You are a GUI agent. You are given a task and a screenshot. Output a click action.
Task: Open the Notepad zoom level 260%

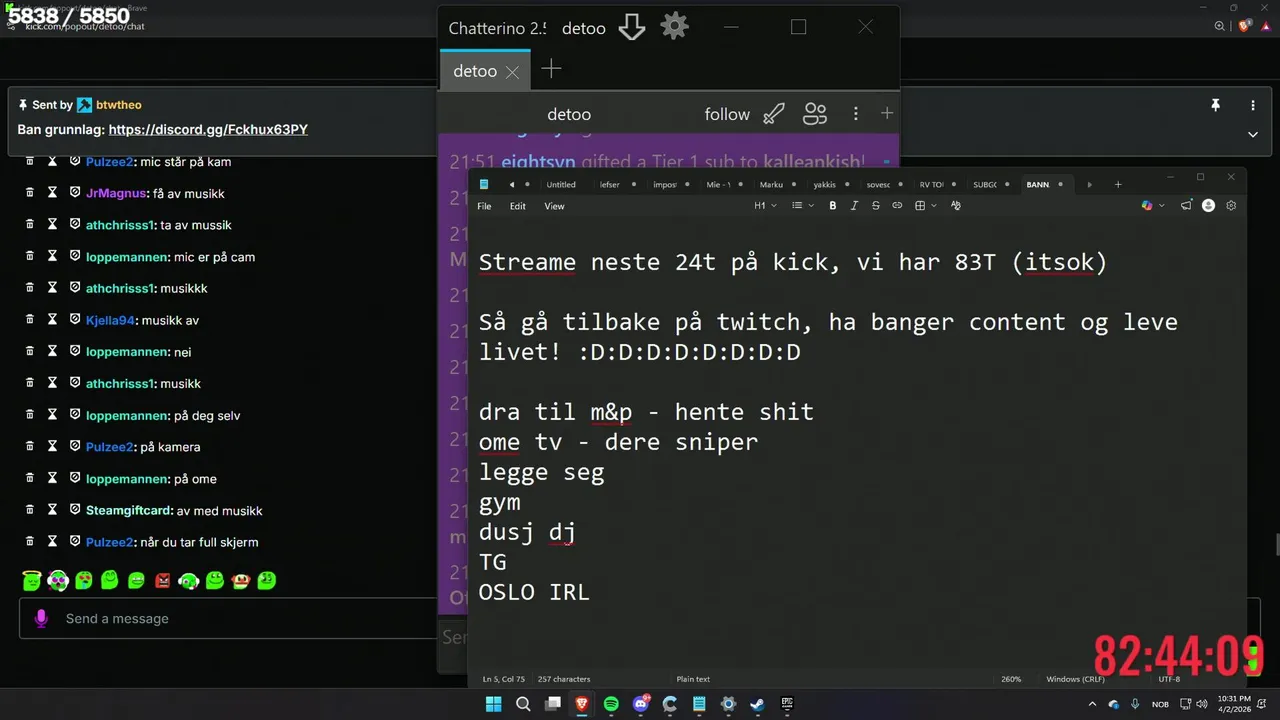1011,679
